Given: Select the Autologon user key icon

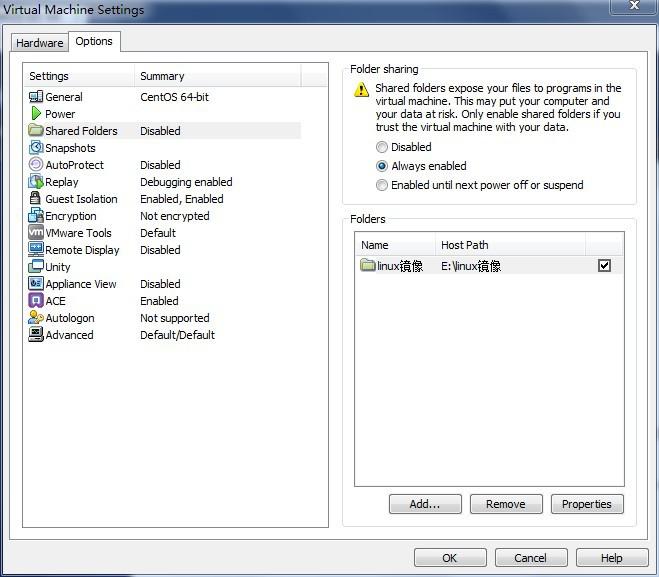Looking at the screenshot, I should (36, 317).
